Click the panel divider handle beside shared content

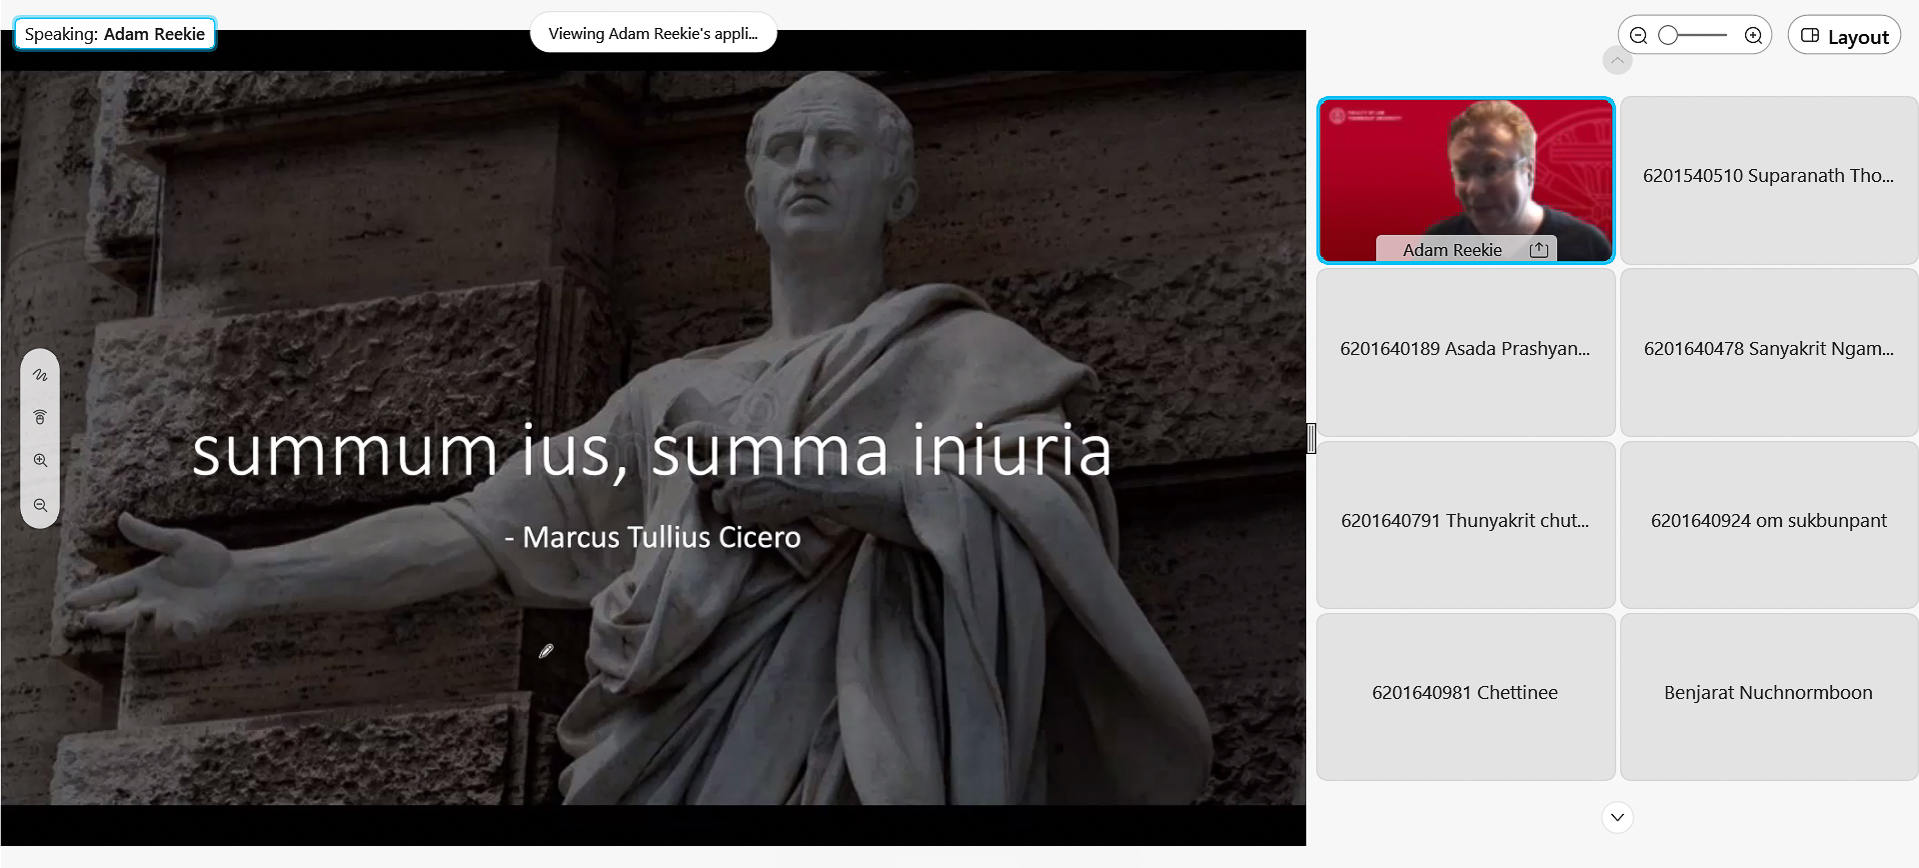pyautogui.click(x=1311, y=438)
